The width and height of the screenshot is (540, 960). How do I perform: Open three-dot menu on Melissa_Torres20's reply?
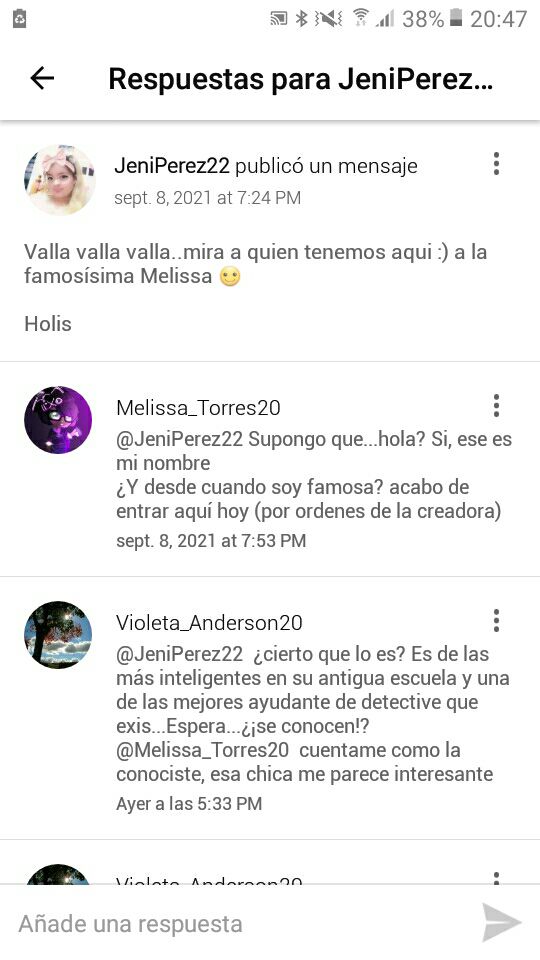496,405
